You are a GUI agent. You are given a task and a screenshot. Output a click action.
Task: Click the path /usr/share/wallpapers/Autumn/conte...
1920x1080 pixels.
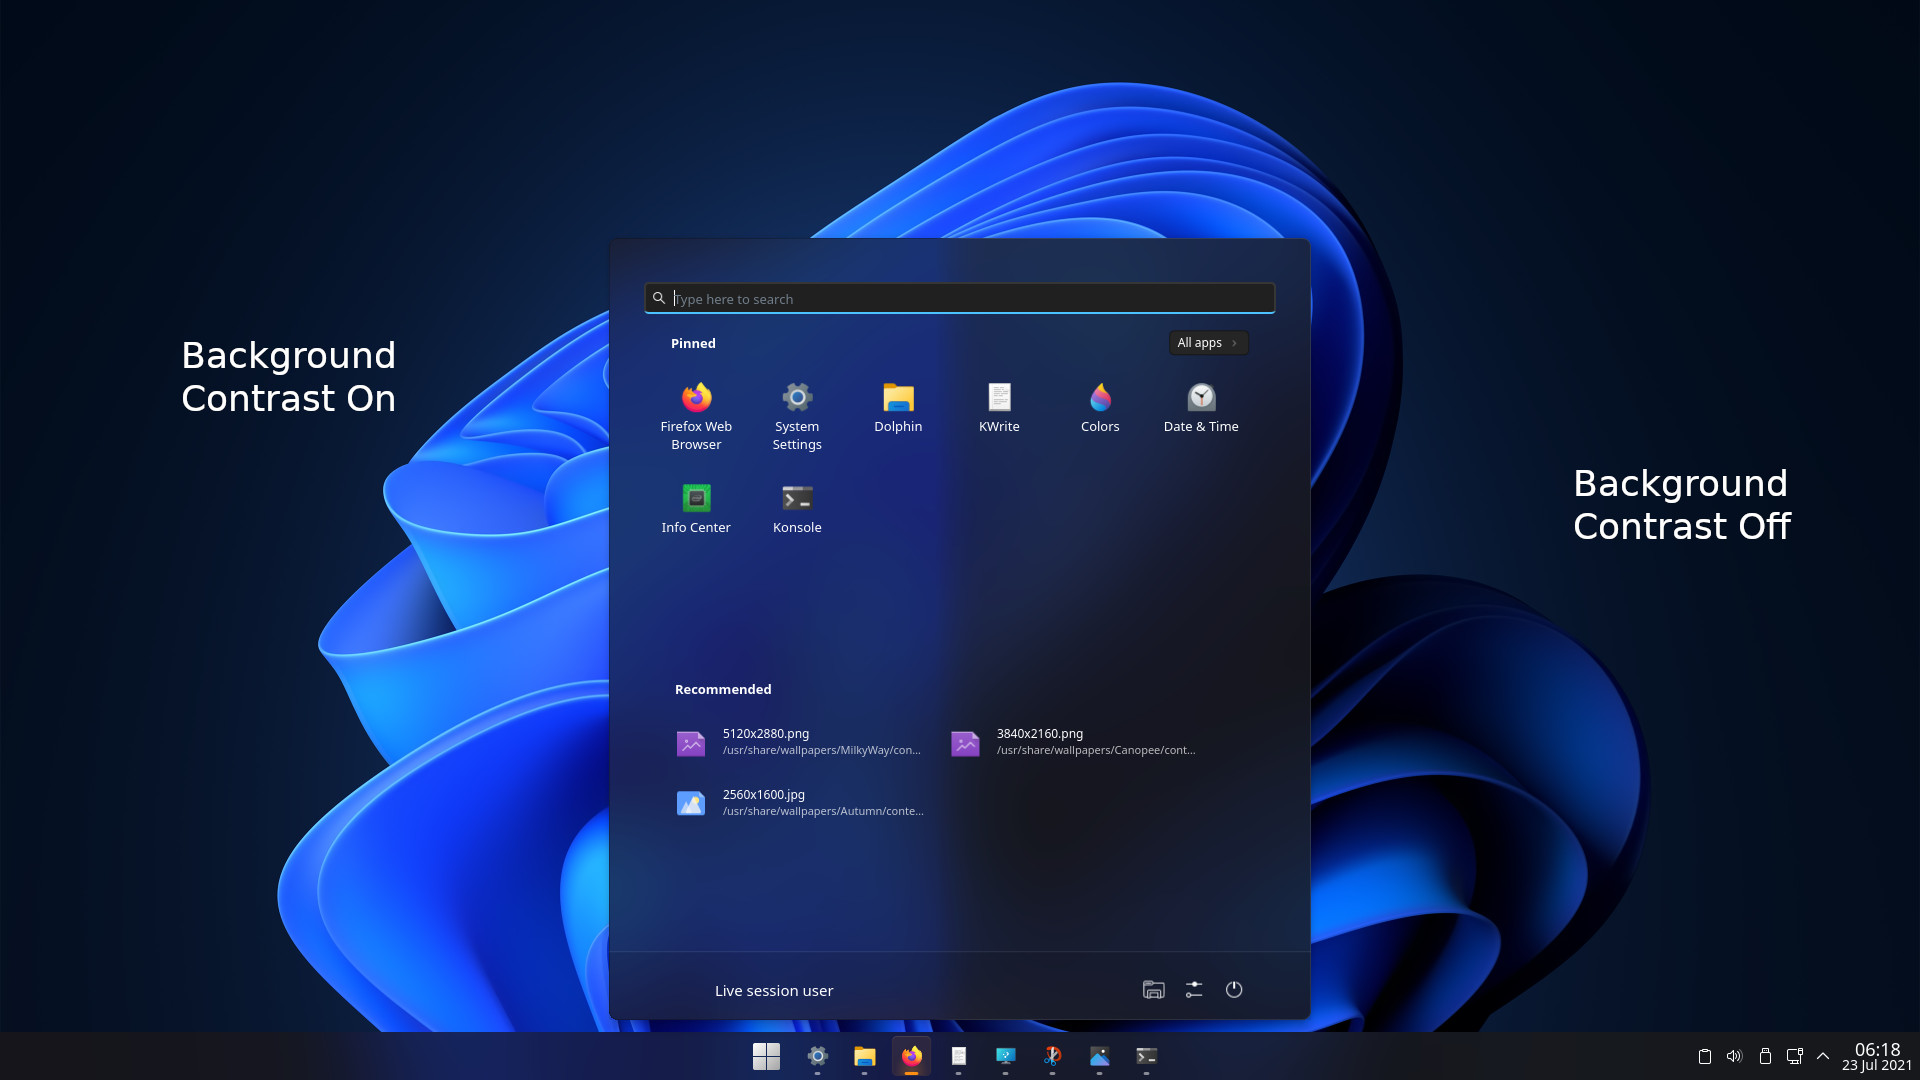pos(823,812)
